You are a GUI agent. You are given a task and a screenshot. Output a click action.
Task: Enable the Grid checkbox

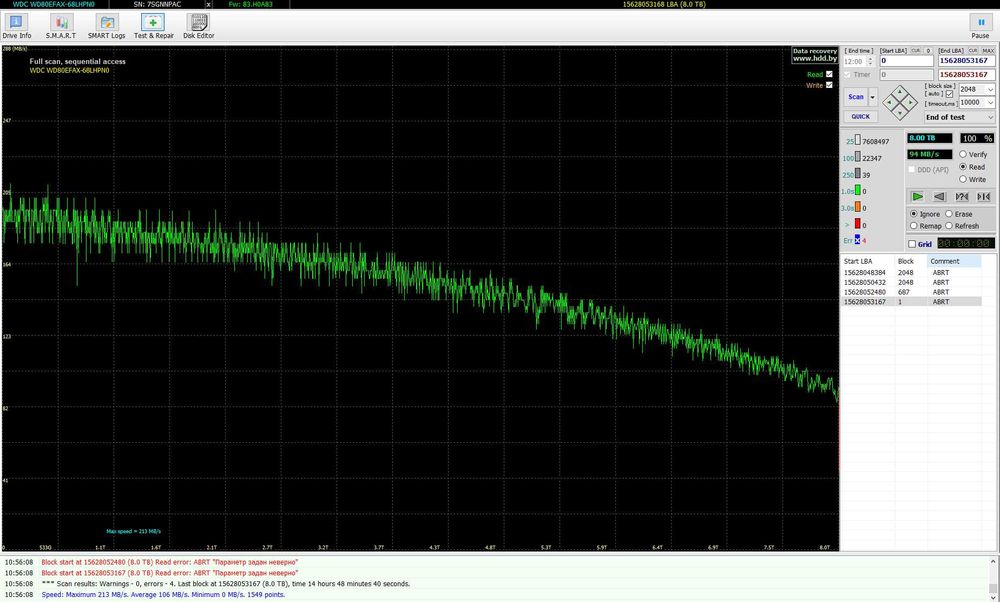tap(912, 243)
